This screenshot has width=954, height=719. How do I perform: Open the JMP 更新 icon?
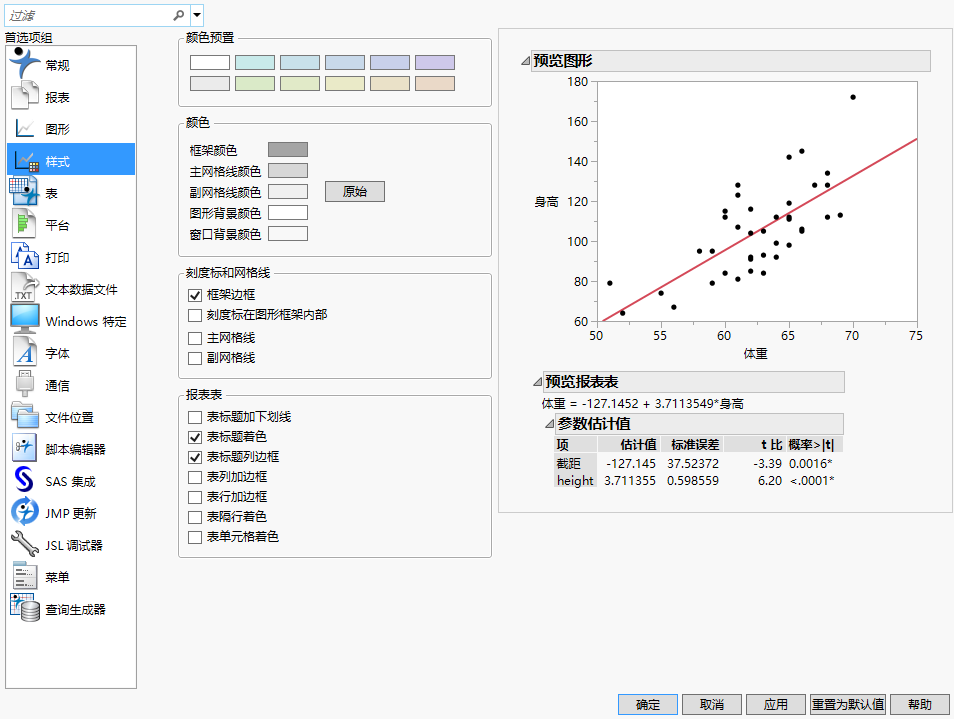click(24, 513)
